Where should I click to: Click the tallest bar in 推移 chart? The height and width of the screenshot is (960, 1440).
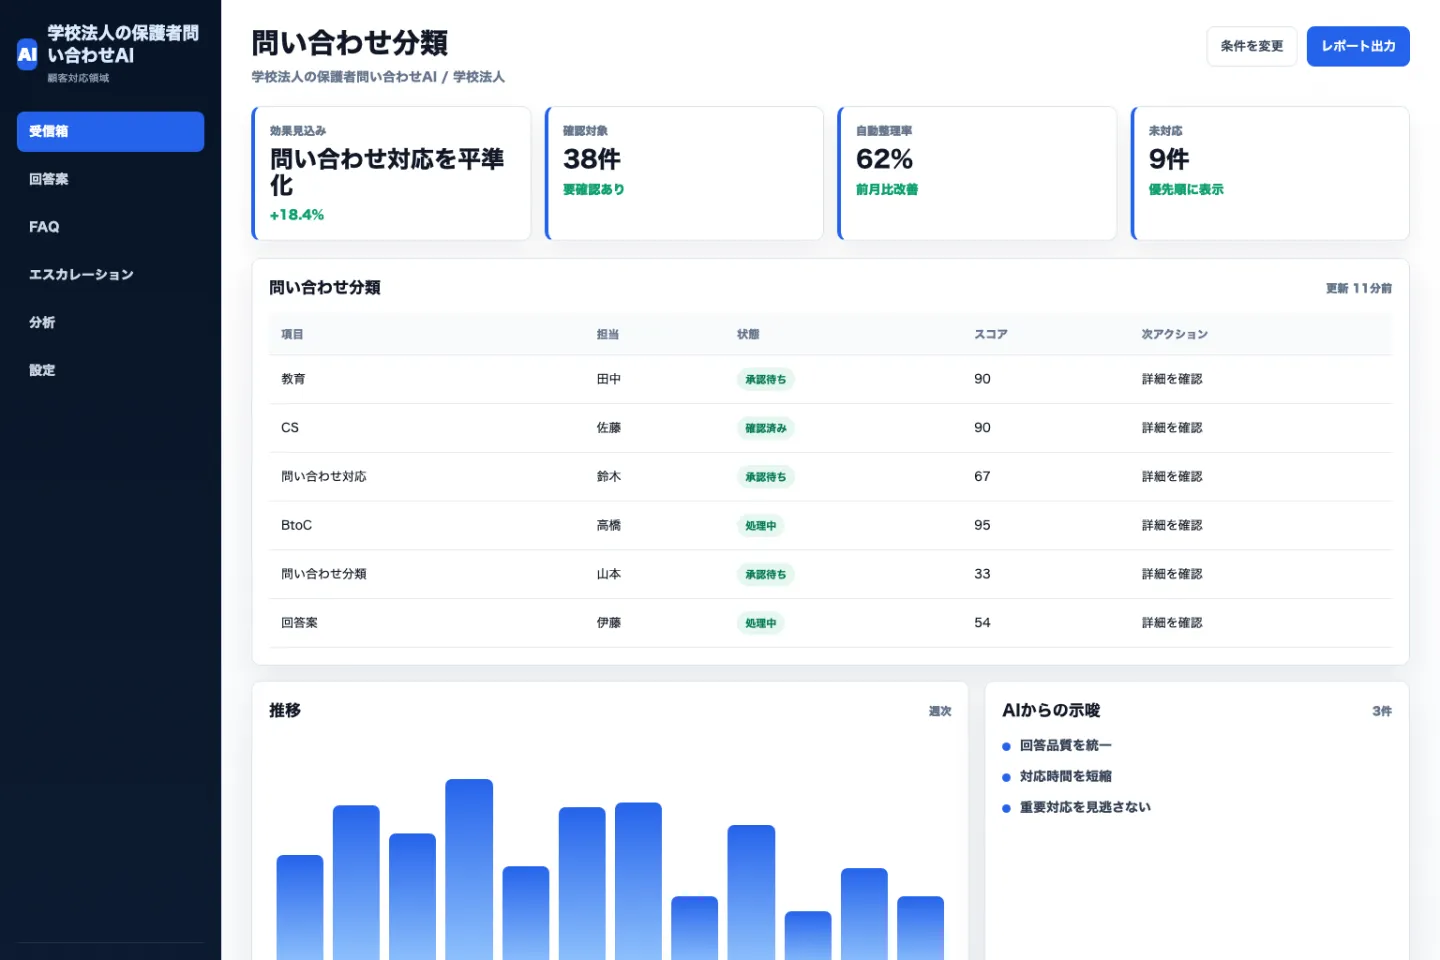click(x=469, y=870)
